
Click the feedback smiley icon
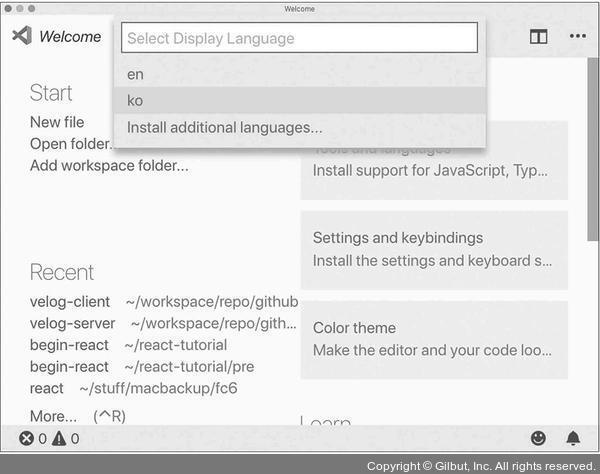(x=538, y=438)
